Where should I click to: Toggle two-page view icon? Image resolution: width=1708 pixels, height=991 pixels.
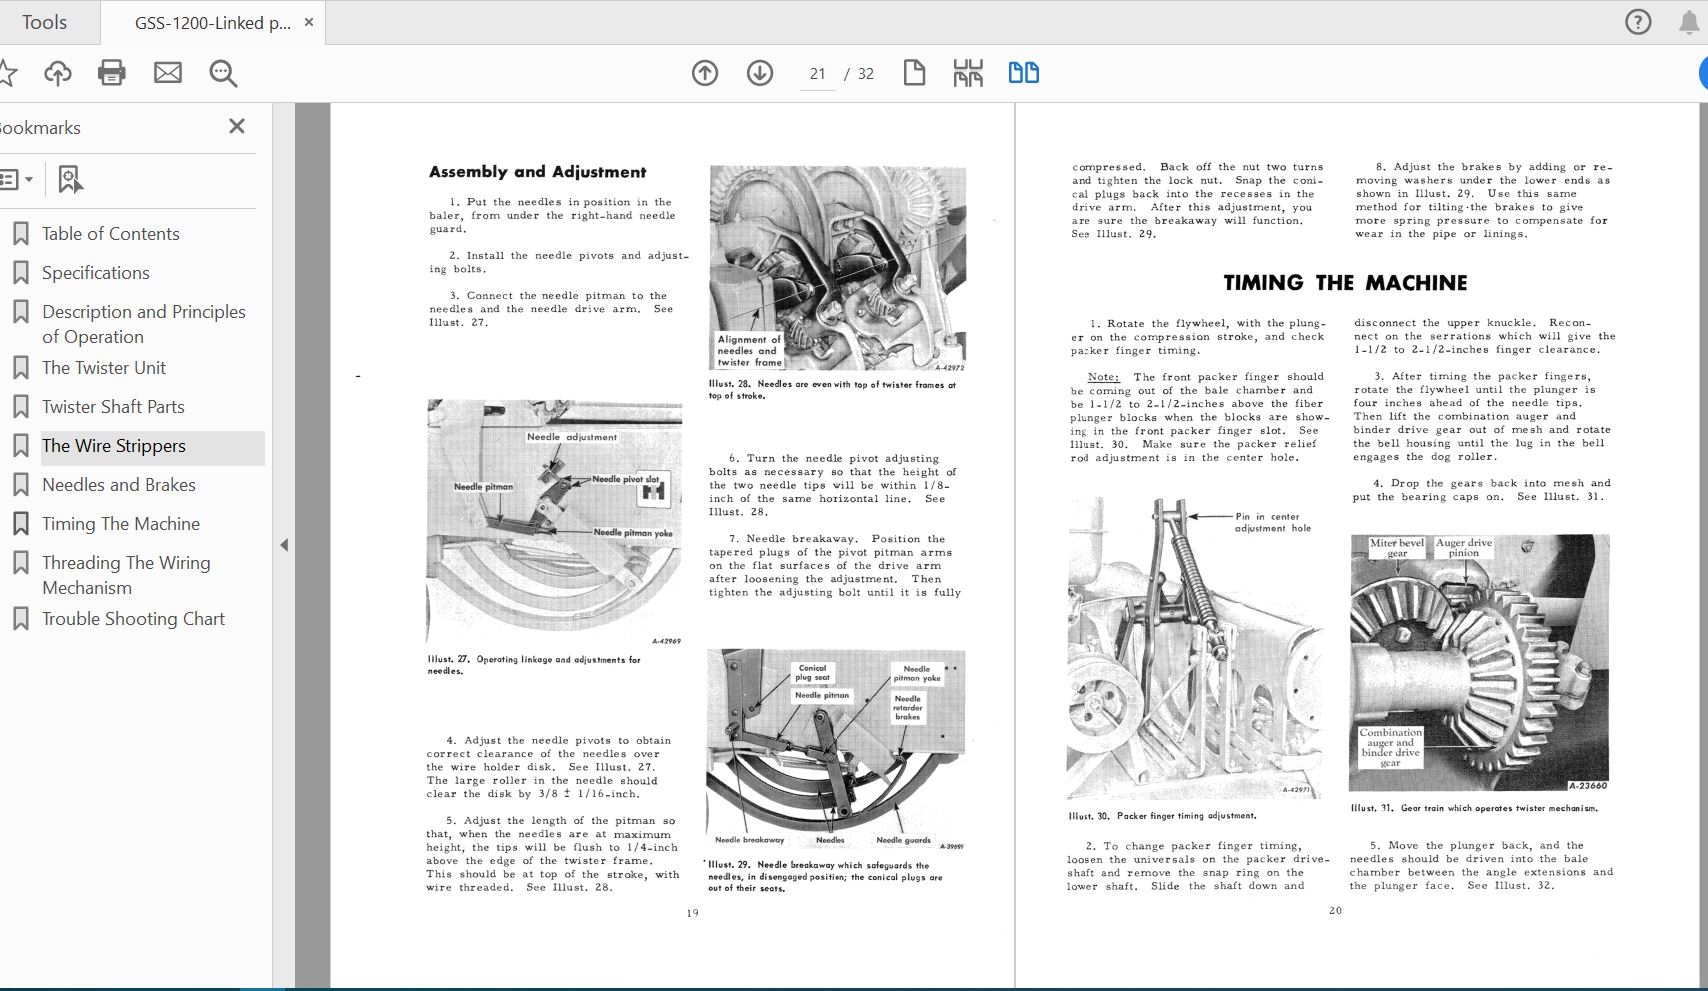coord(1023,73)
